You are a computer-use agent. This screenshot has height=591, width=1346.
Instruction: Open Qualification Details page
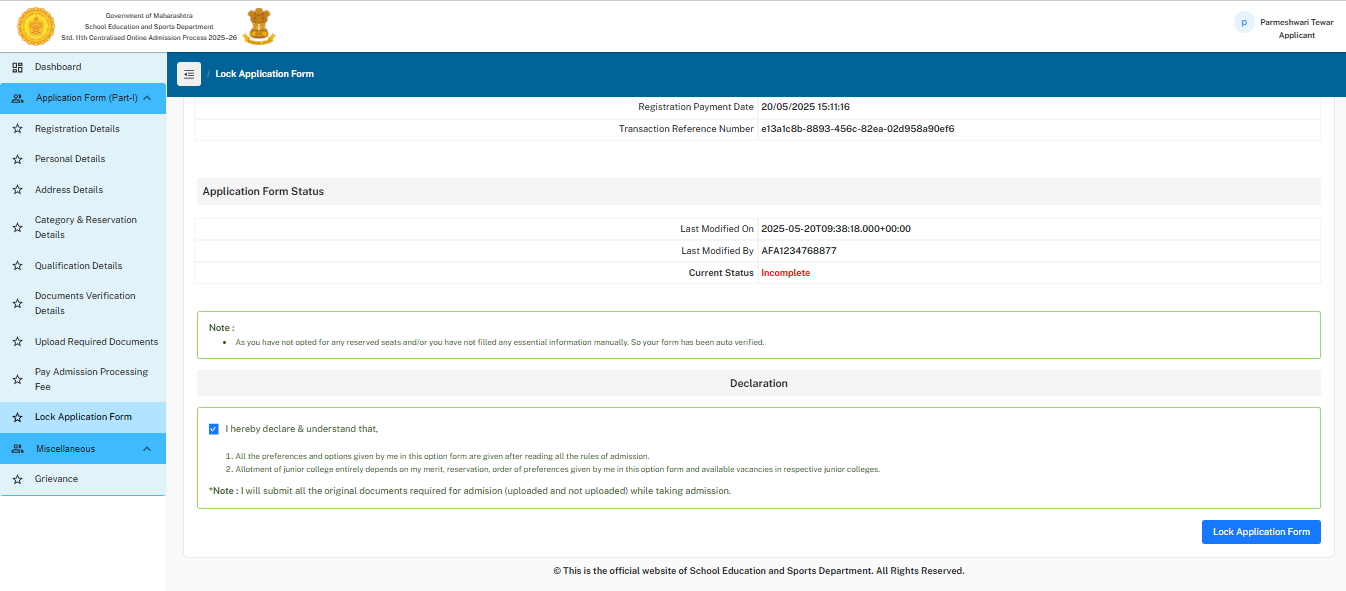tap(78, 266)
